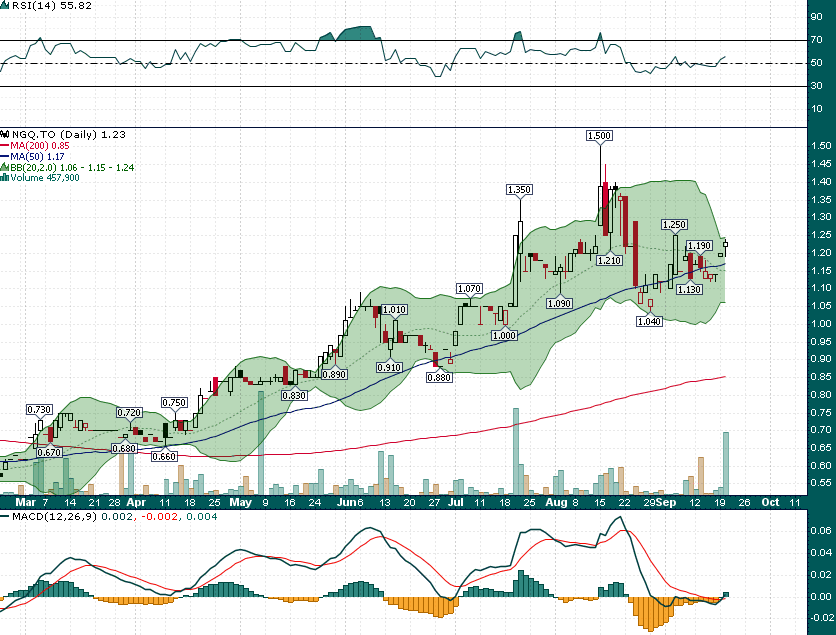Select the Aug label on date axis
The width and height of the screenshot is (836, 635).
[x=557, y=502]
